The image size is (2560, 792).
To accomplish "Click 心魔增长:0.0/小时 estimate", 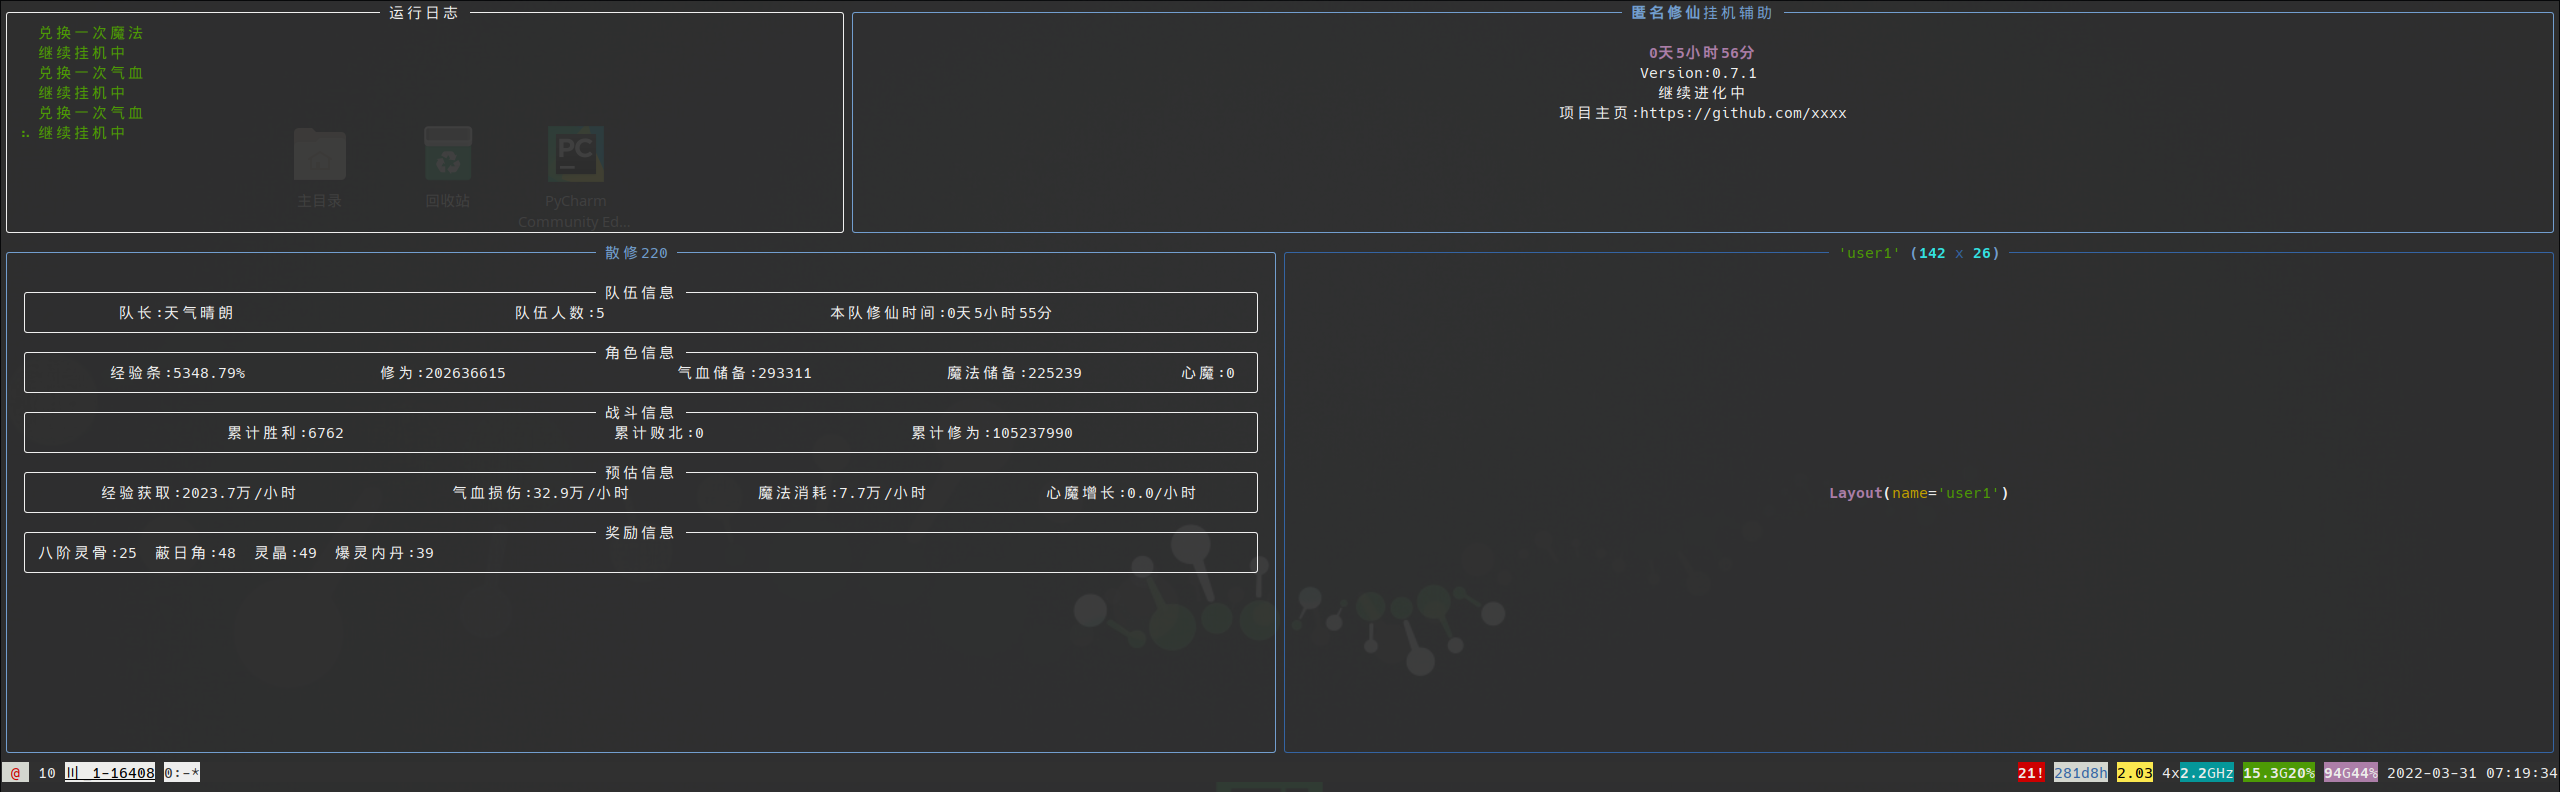I will (x=1121, y=493).
